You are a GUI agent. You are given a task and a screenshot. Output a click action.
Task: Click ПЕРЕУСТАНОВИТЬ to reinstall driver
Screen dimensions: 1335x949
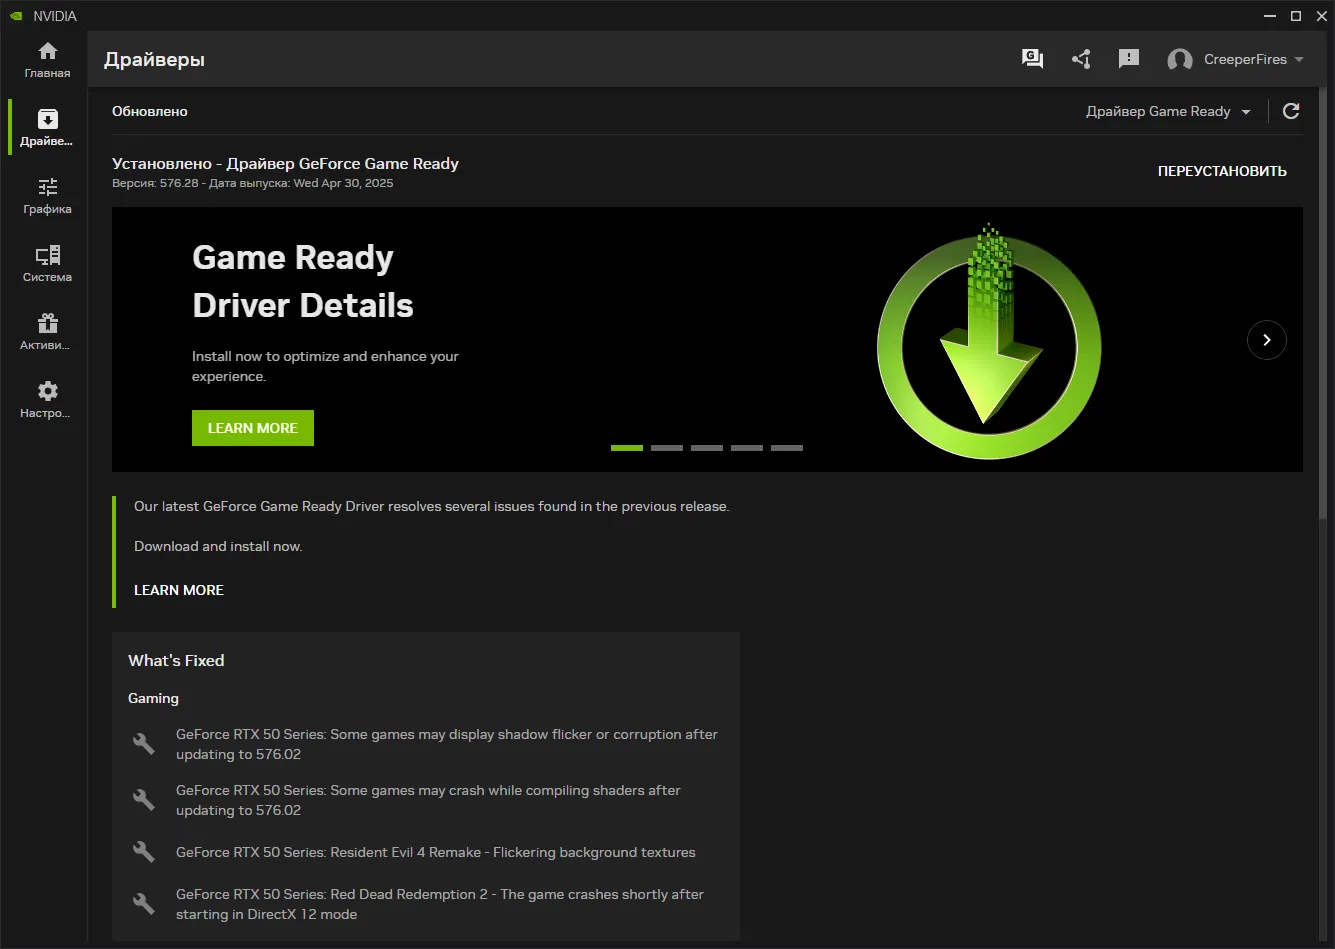tap(1222, 171)
